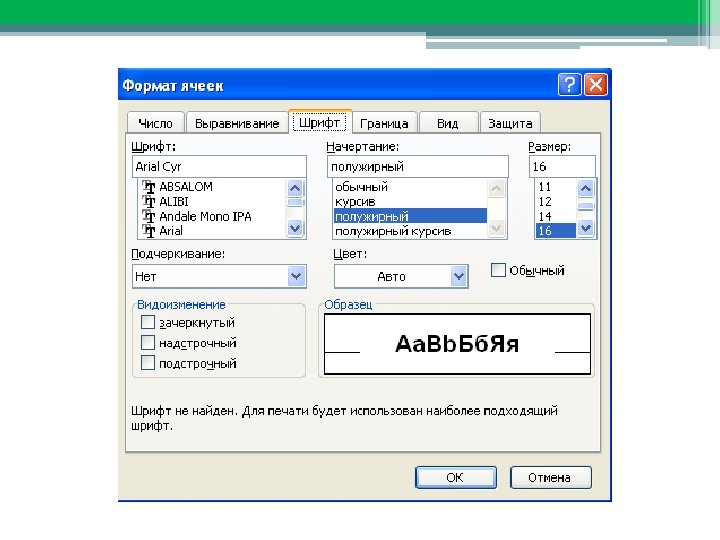Screen dimensions: 720x540
Task: Choose полужирный курсив font style
Action: (x=410, y=231)
